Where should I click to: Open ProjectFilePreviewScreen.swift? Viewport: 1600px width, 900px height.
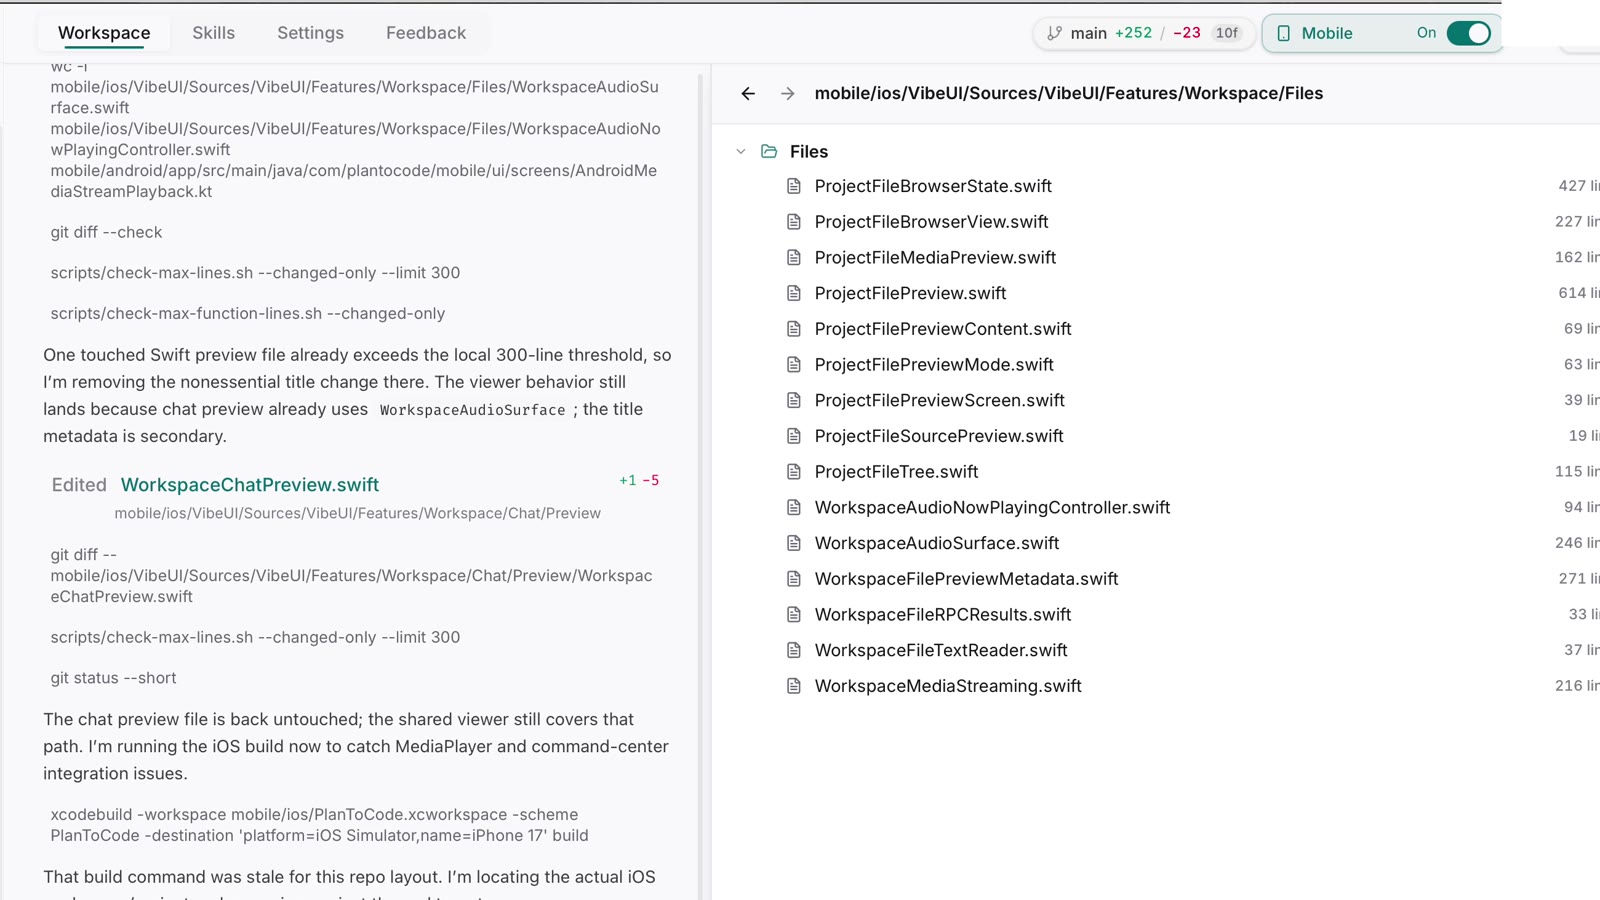coord(939,400)
